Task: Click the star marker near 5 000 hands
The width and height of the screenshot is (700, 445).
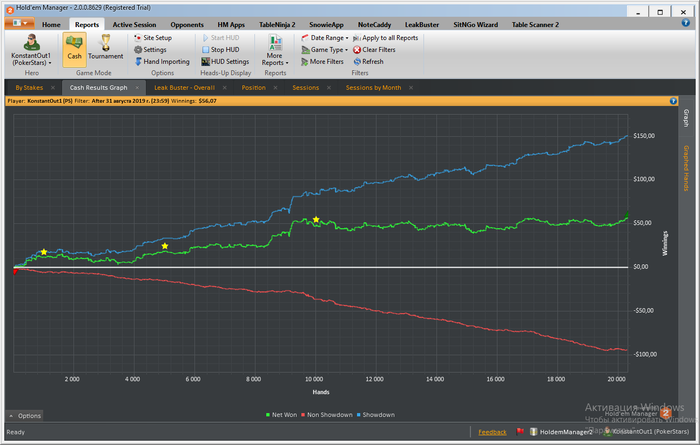Action: pos(165,246)
